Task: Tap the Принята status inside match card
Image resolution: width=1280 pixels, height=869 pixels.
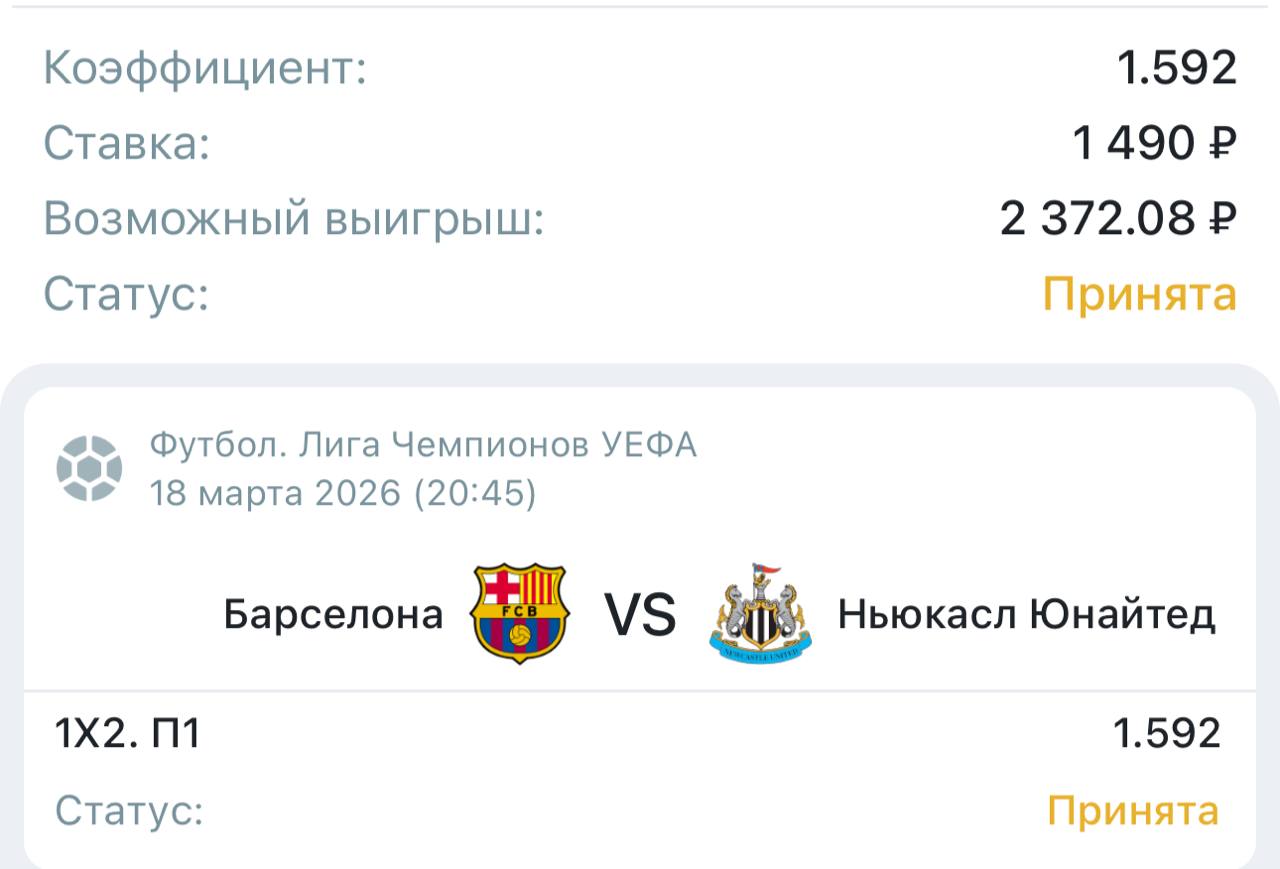Action: 1133,811
